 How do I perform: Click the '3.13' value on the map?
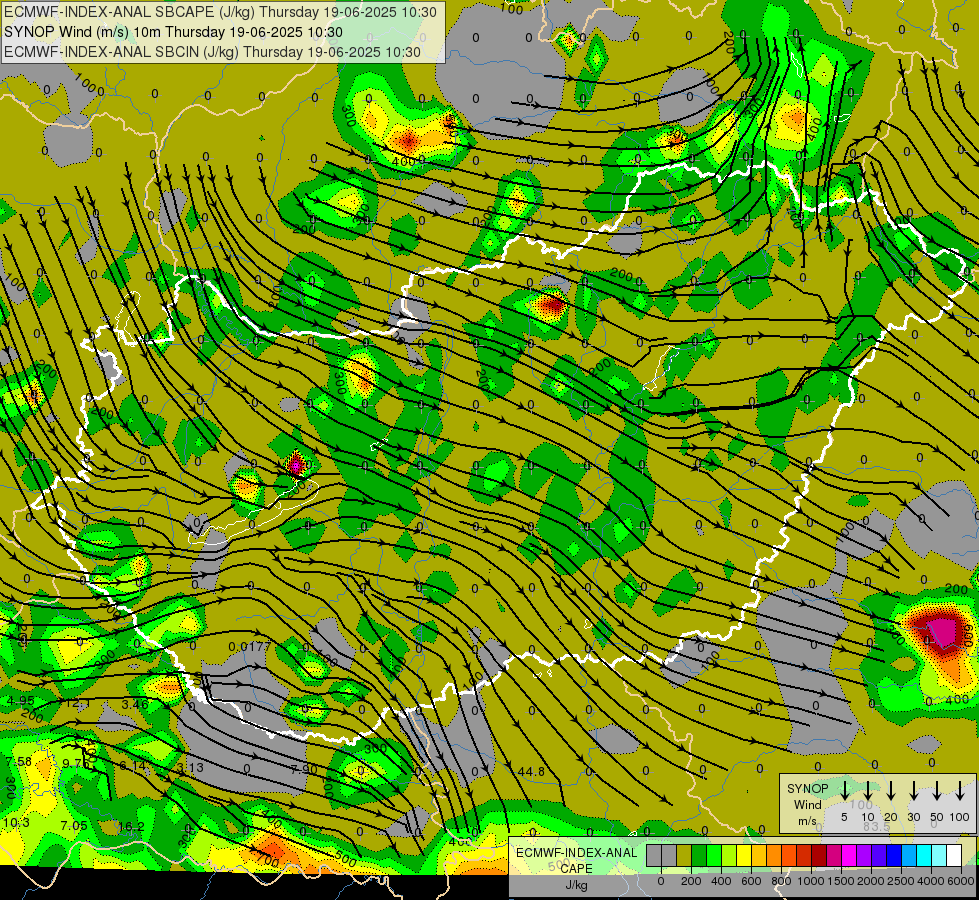coord(190,767)
